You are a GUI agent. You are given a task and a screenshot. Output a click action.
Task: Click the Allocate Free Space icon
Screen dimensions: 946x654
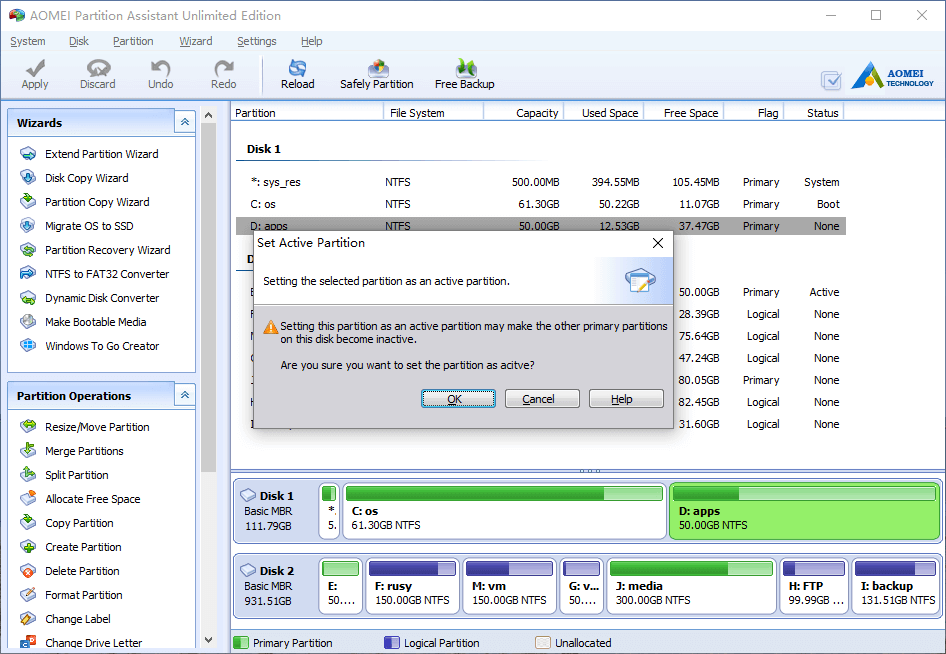click(28, 499)
